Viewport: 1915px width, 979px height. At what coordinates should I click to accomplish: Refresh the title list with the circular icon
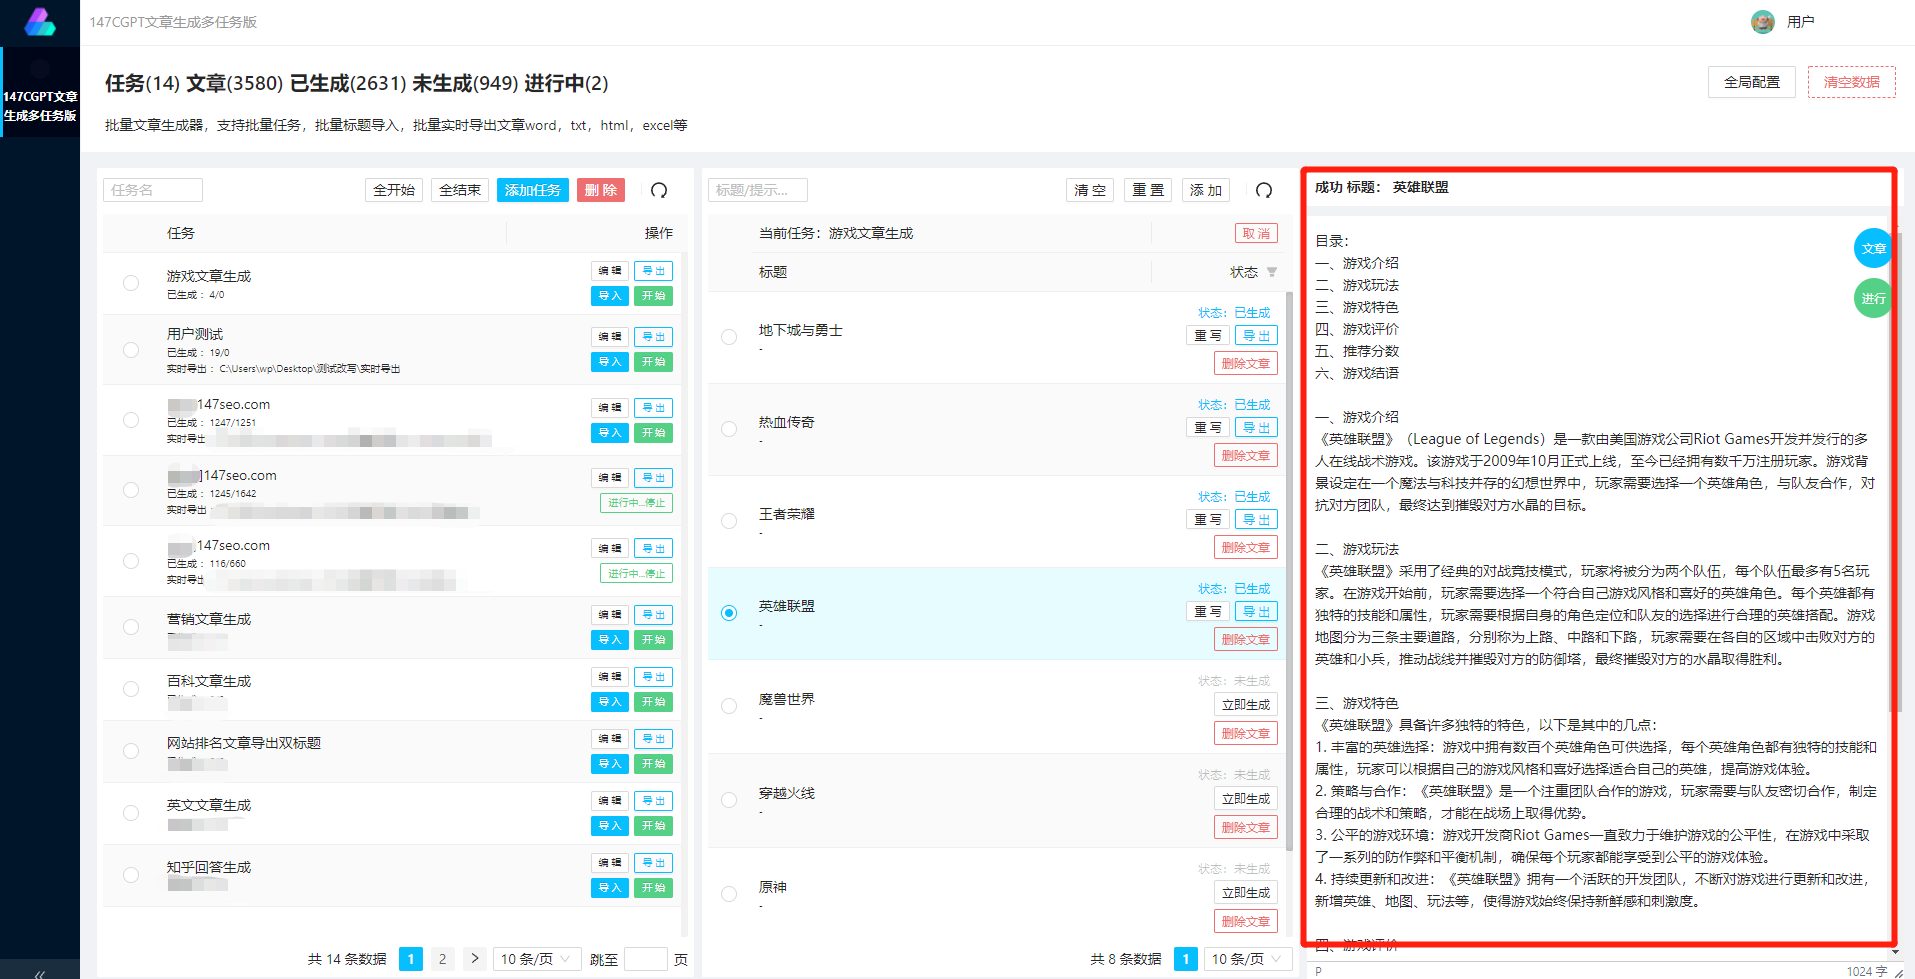coord(1264,190)
